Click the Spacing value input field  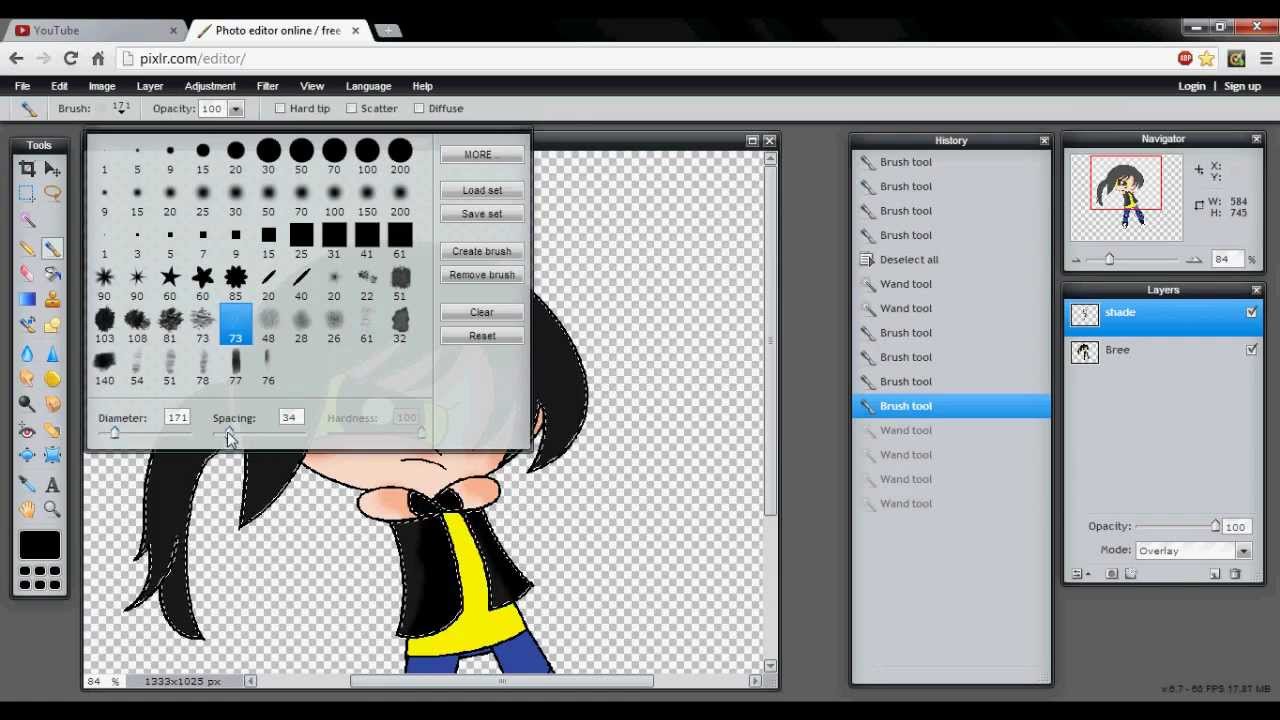[289, 418]
